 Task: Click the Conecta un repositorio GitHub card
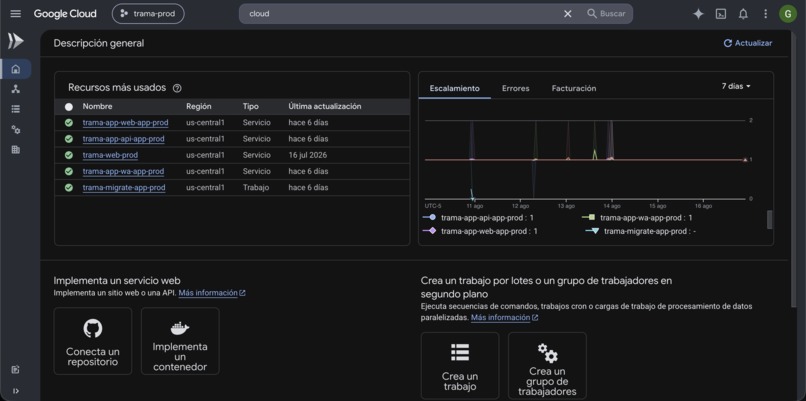pyautogui.click(x=93, y=341)
